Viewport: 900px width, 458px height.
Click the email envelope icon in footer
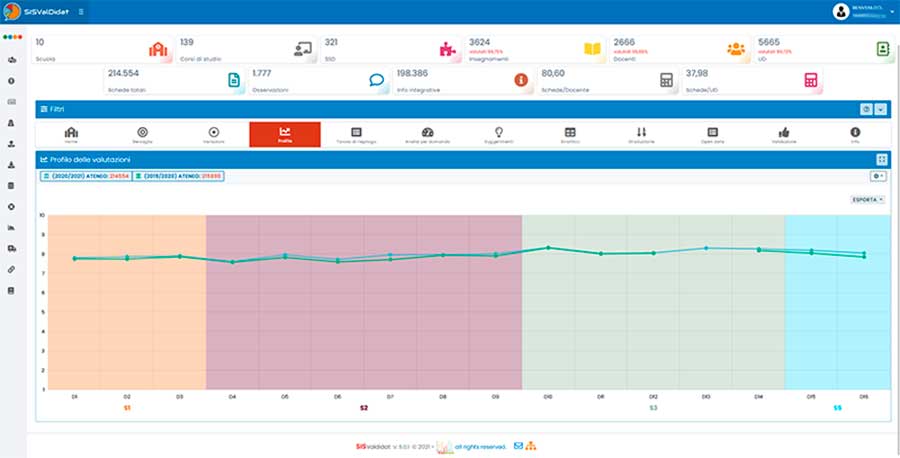tap(518, 445)
